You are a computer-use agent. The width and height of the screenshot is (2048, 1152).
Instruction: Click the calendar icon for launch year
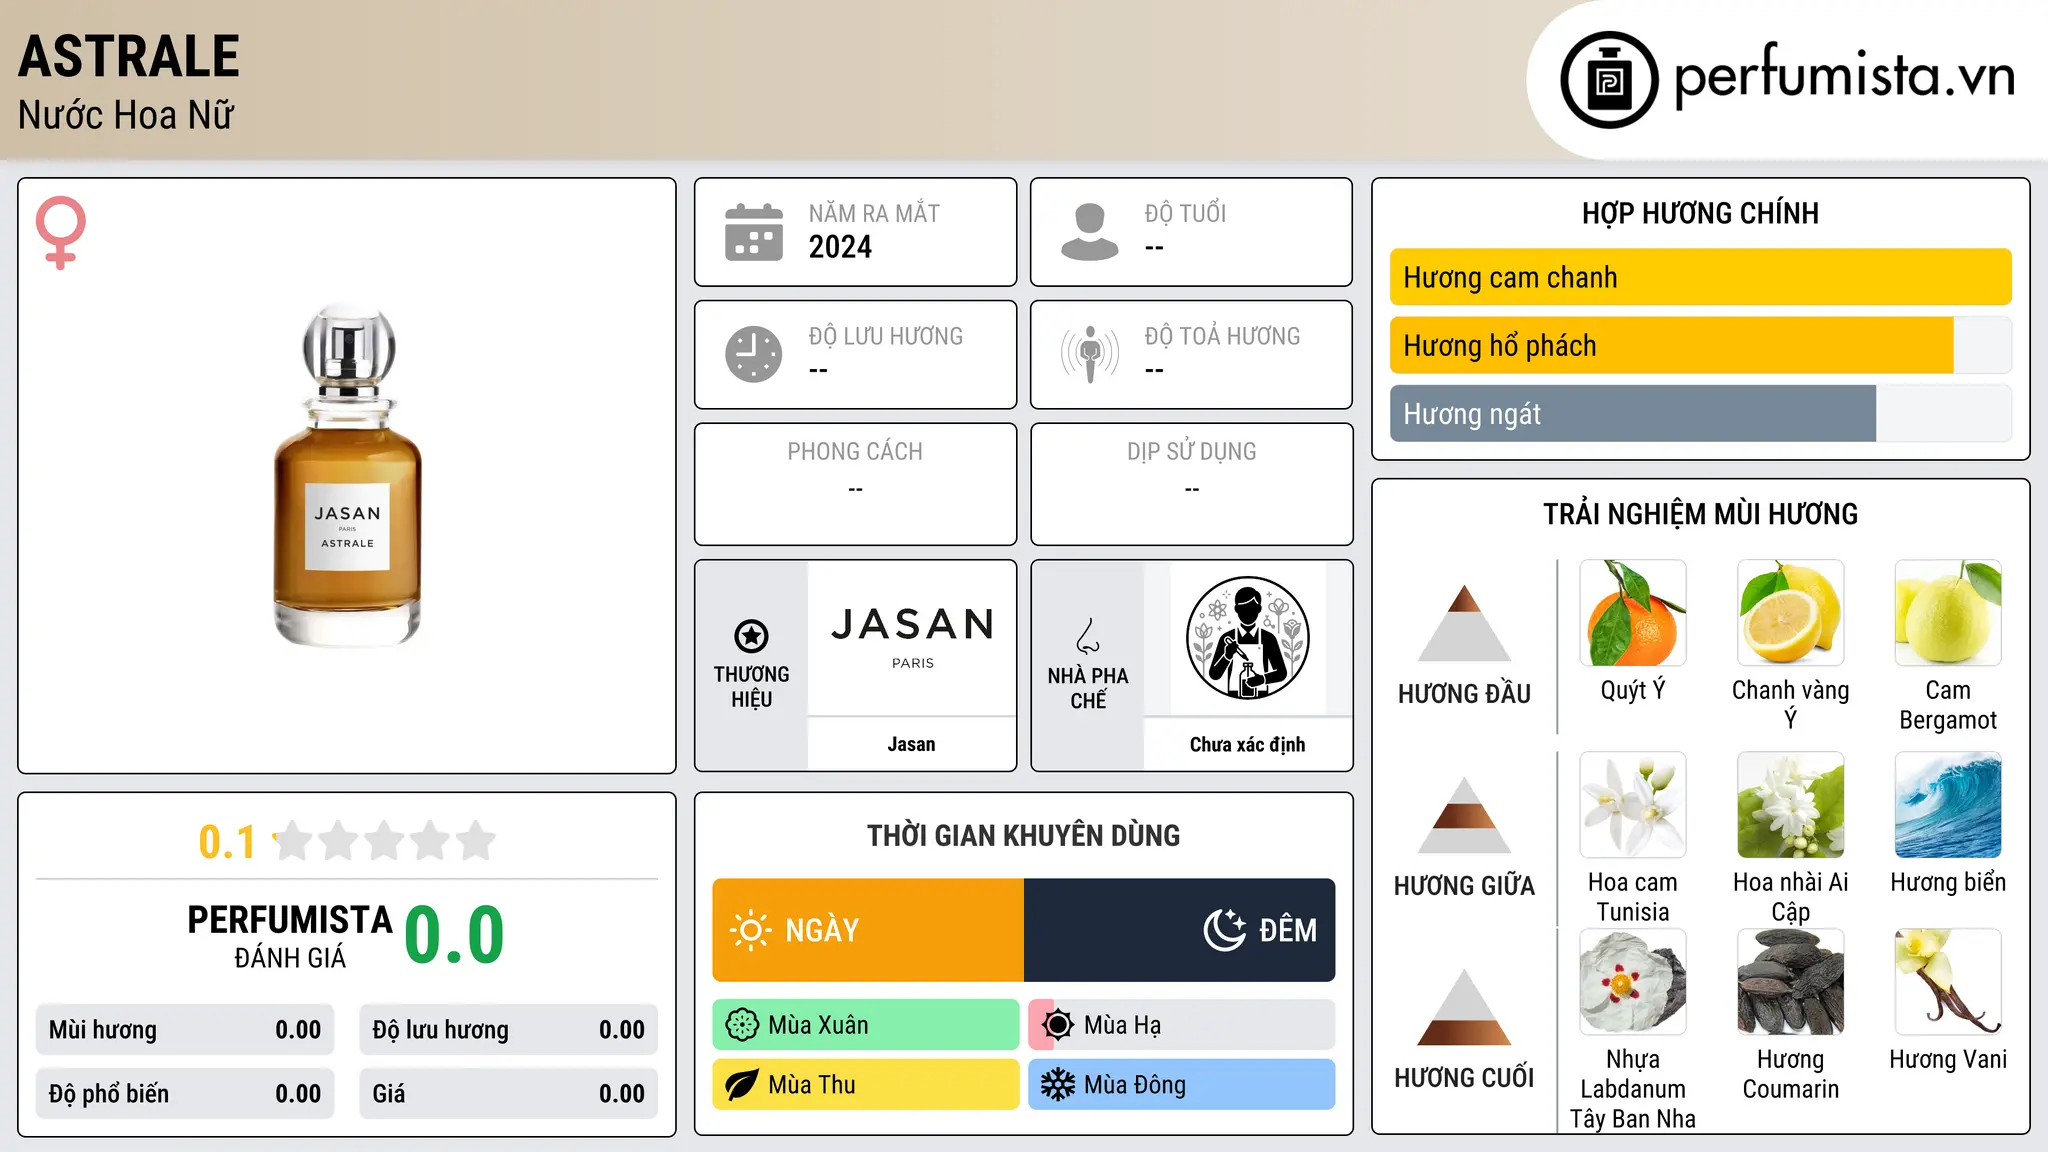pos(754,232)
